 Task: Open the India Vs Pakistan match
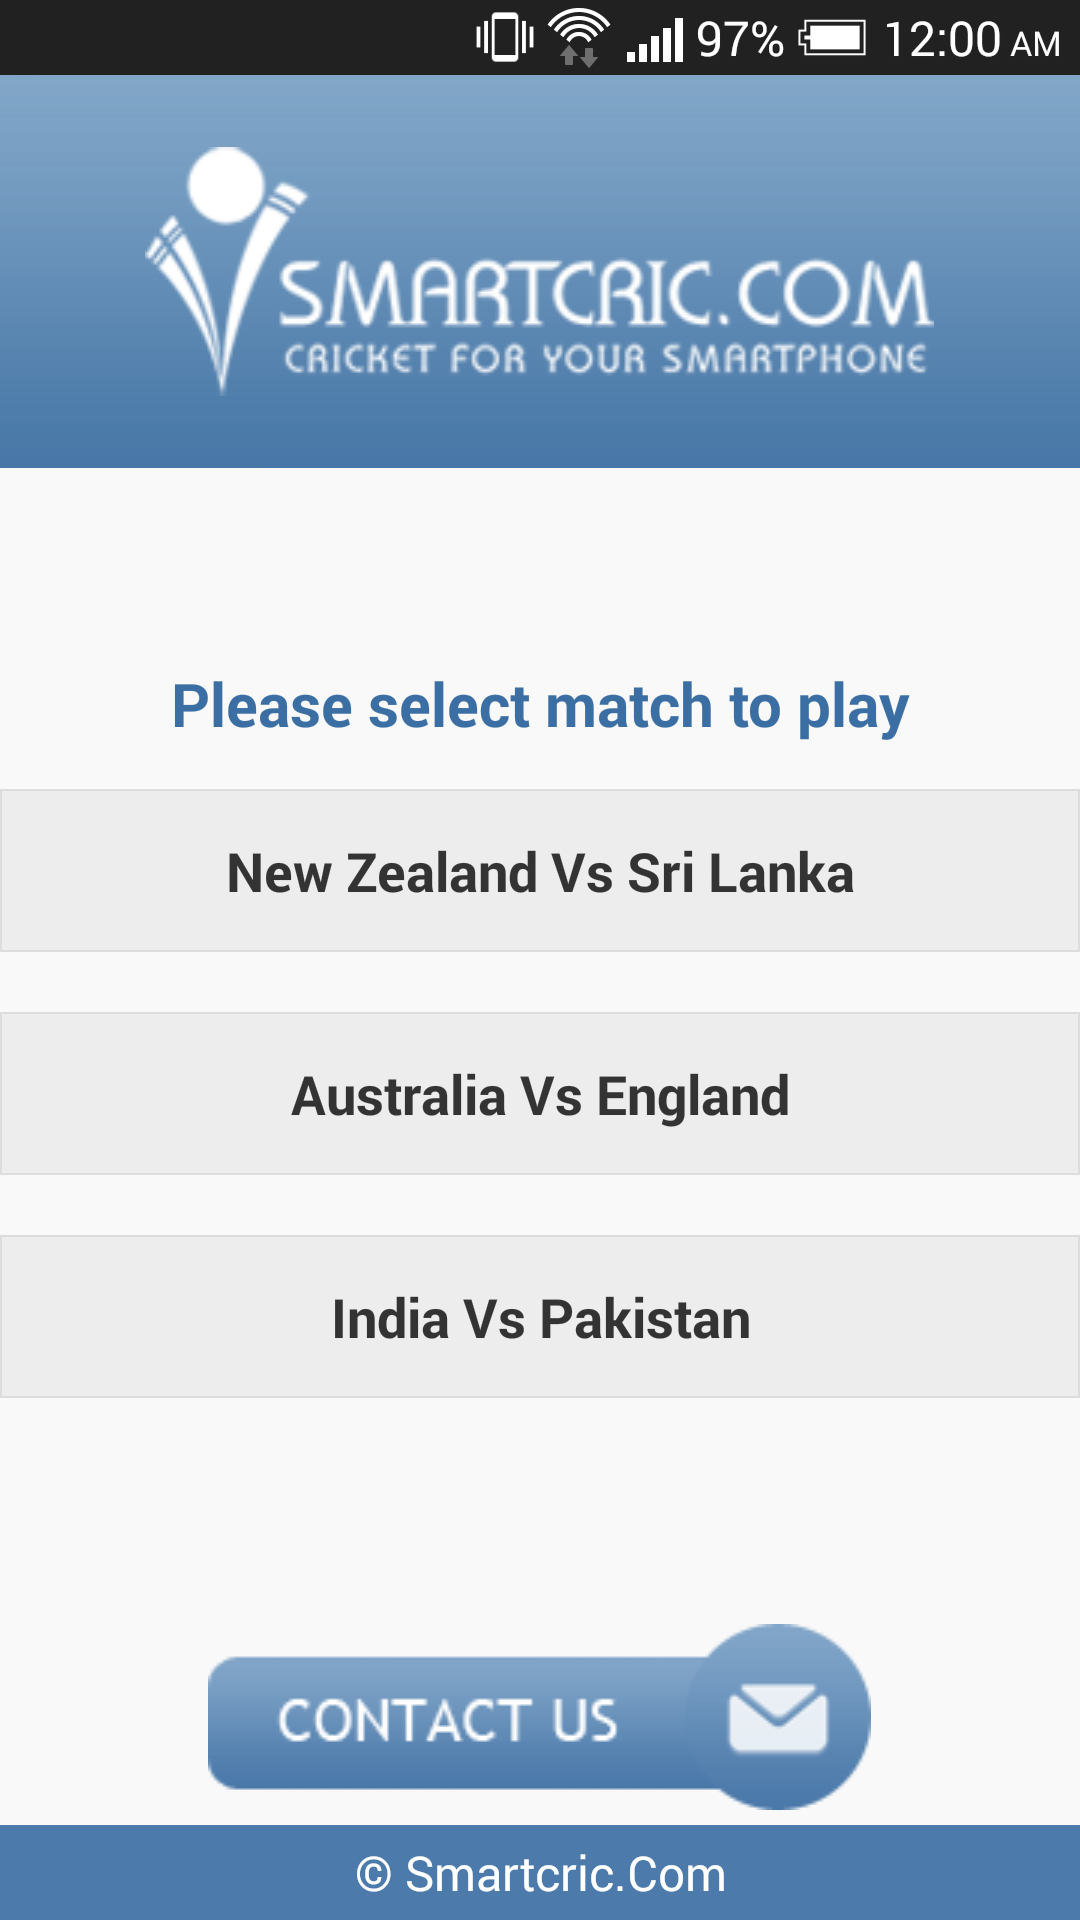point(540,1317)
